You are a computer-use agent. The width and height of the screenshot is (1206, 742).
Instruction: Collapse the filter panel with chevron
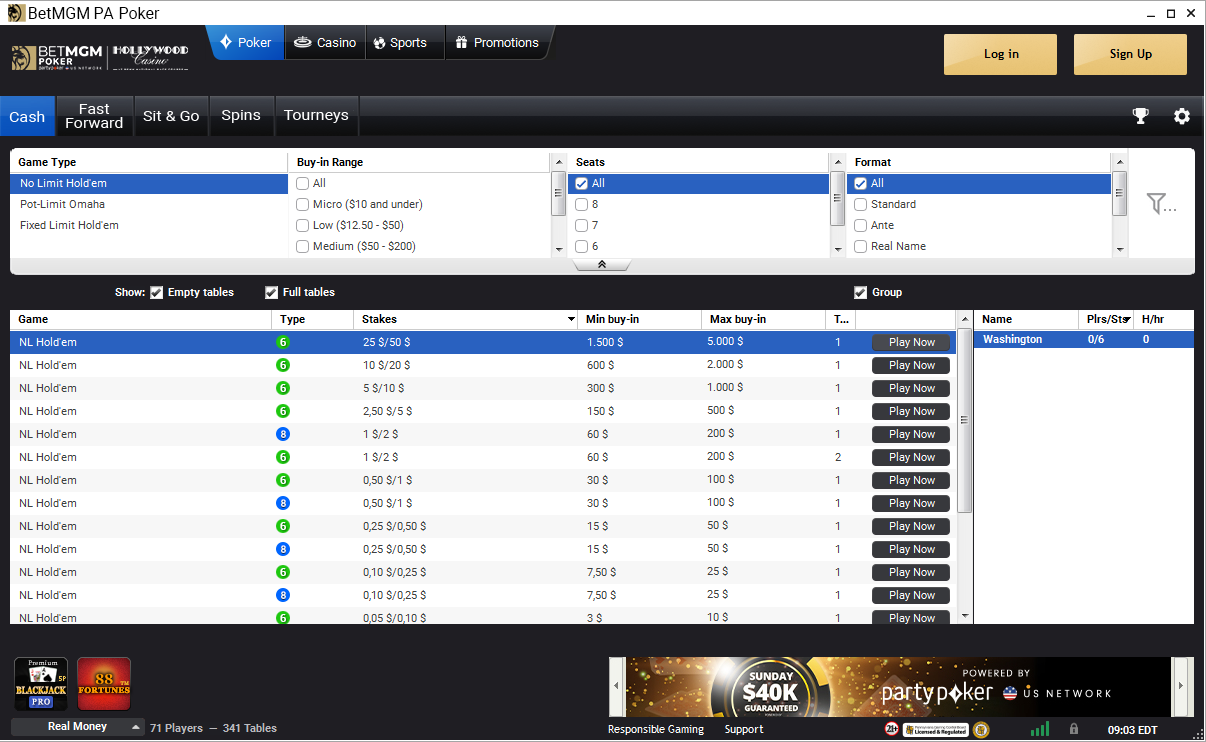602,265
